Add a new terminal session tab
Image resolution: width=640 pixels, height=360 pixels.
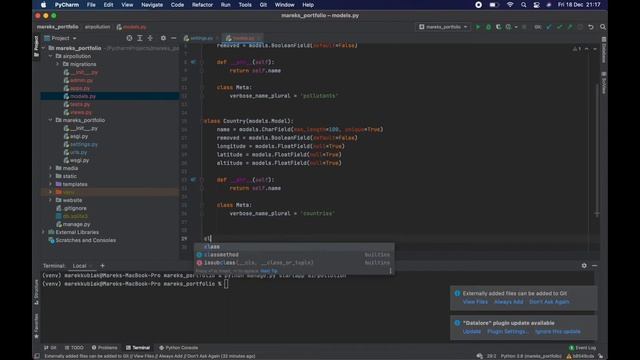coord(102,266)
